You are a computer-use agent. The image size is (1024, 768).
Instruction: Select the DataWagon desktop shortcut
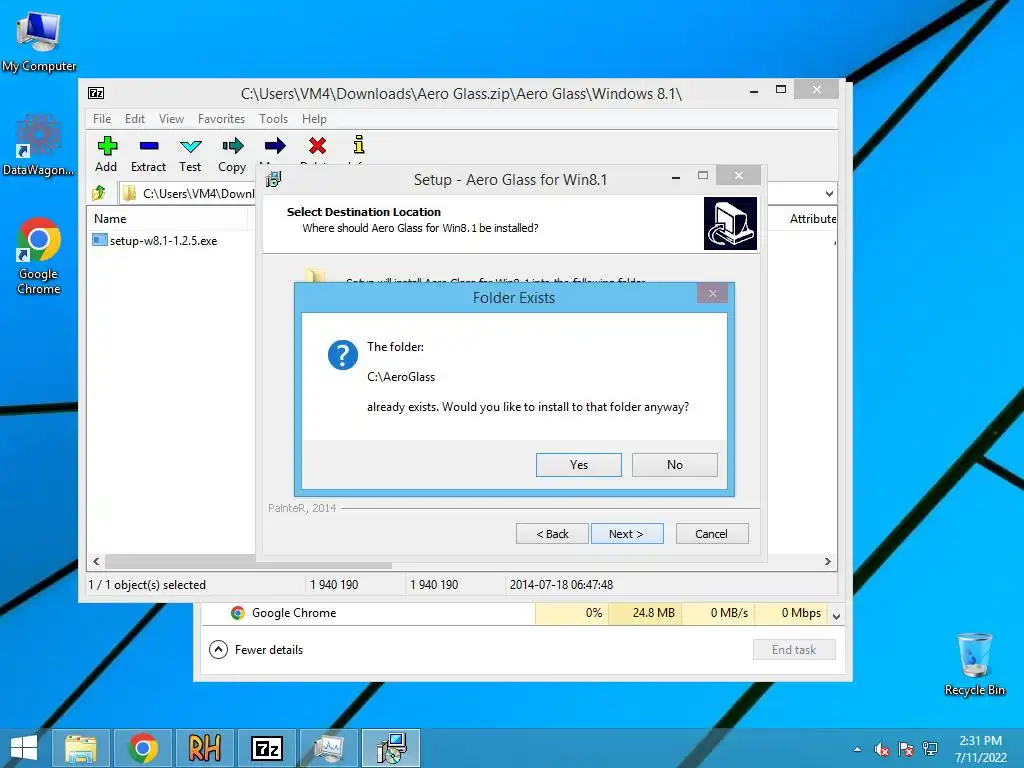pos(39,145)
